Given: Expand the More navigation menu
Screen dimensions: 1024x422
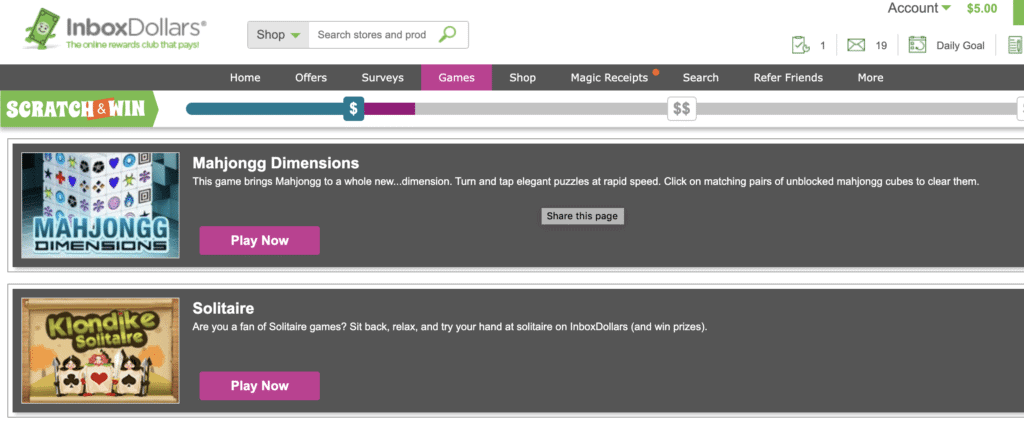Looking at the screenshot, I should (870, 78).
